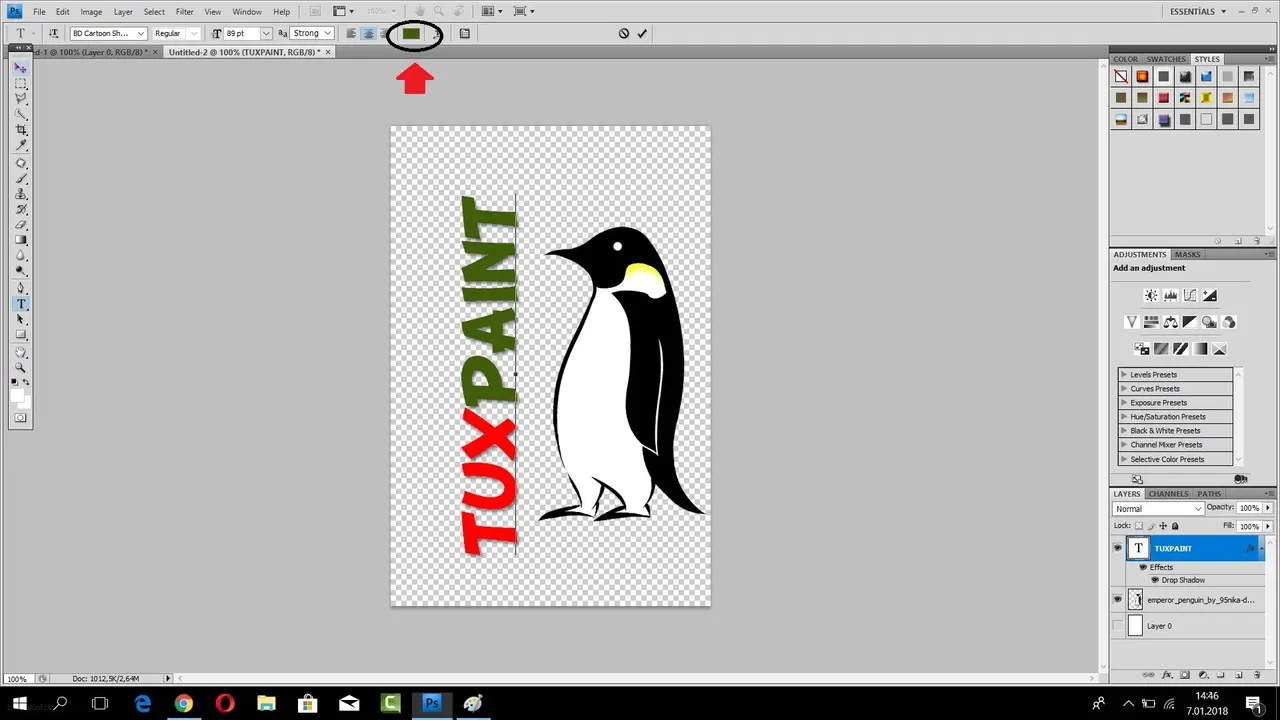
Task: Add a Levels adjustment from icons
Action: point(1171,296)
